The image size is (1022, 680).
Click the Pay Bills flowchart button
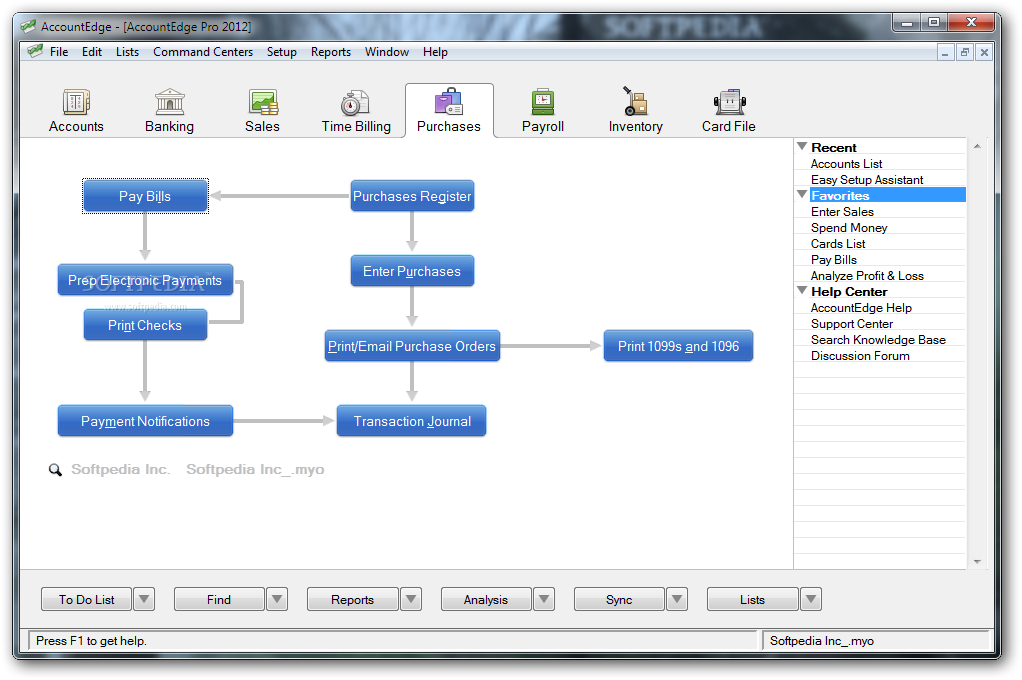point(145,196)
